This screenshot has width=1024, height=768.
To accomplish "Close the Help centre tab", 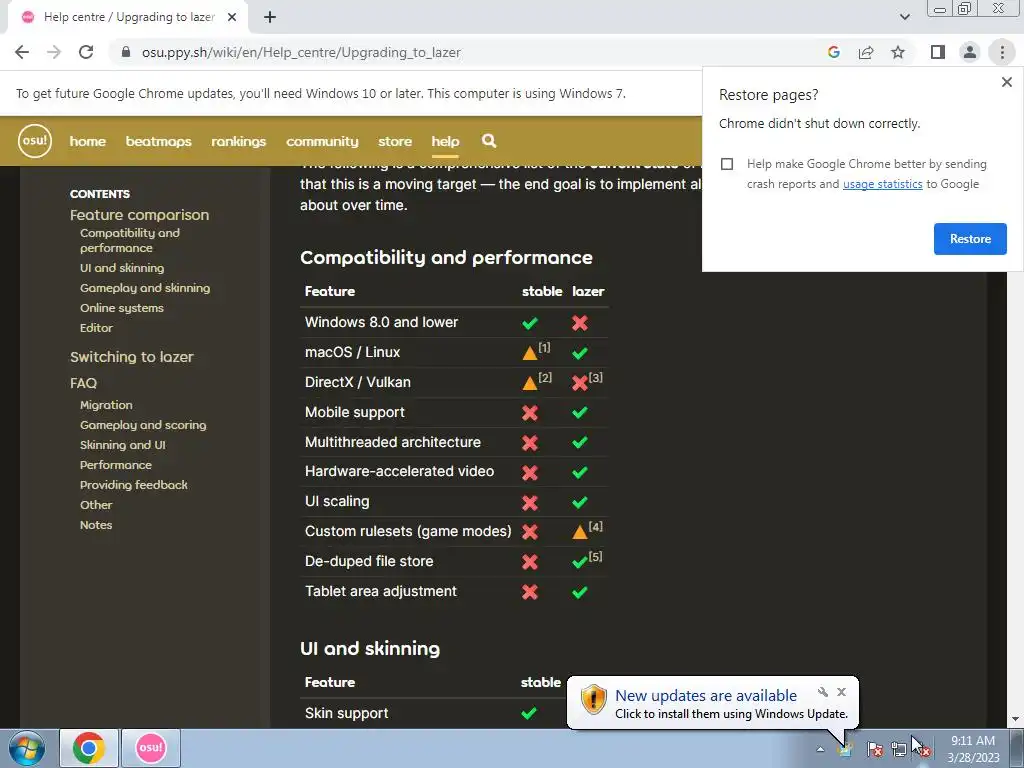I will pos(232,17).
